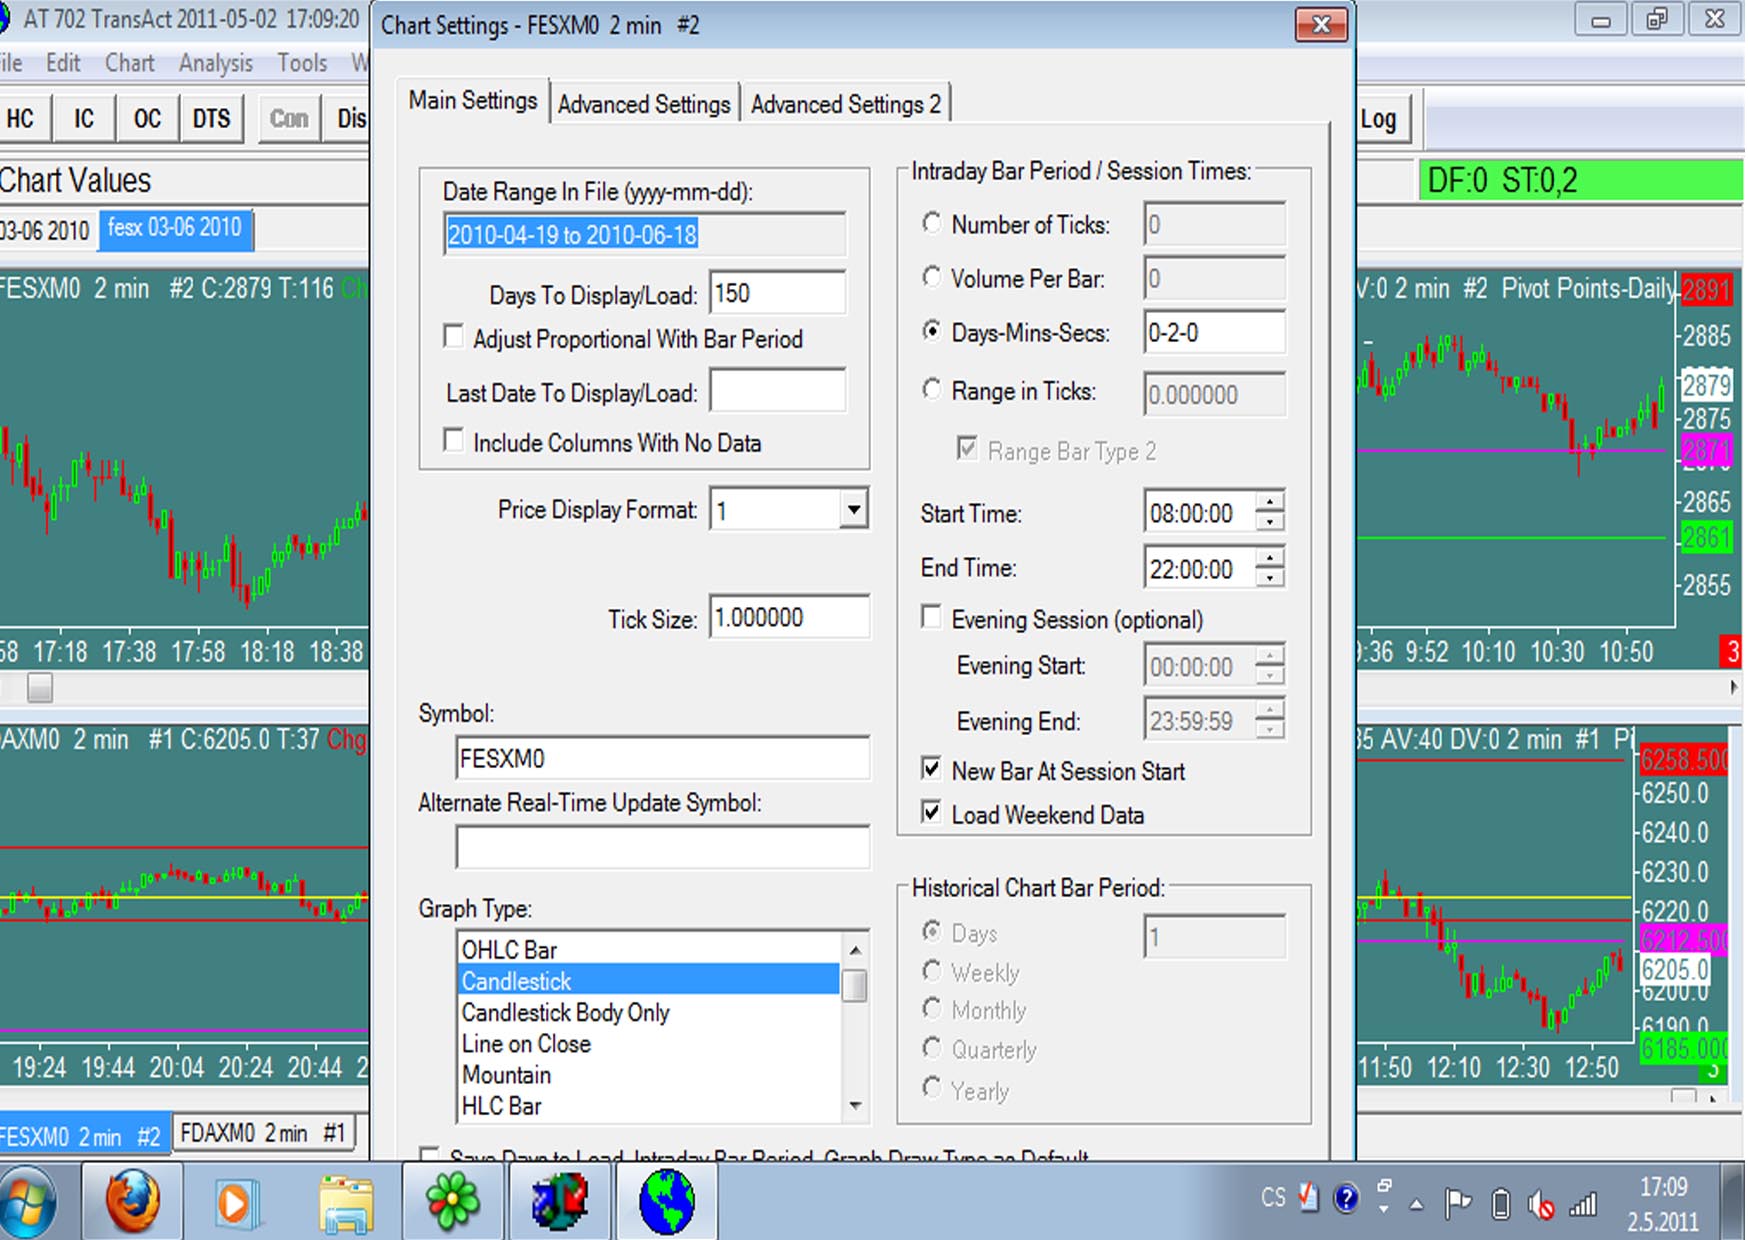Viewport: 1748px width, 1240px height.
Task: Increase End Time with spinner up arrow
Action: [x=1270, y=558]
